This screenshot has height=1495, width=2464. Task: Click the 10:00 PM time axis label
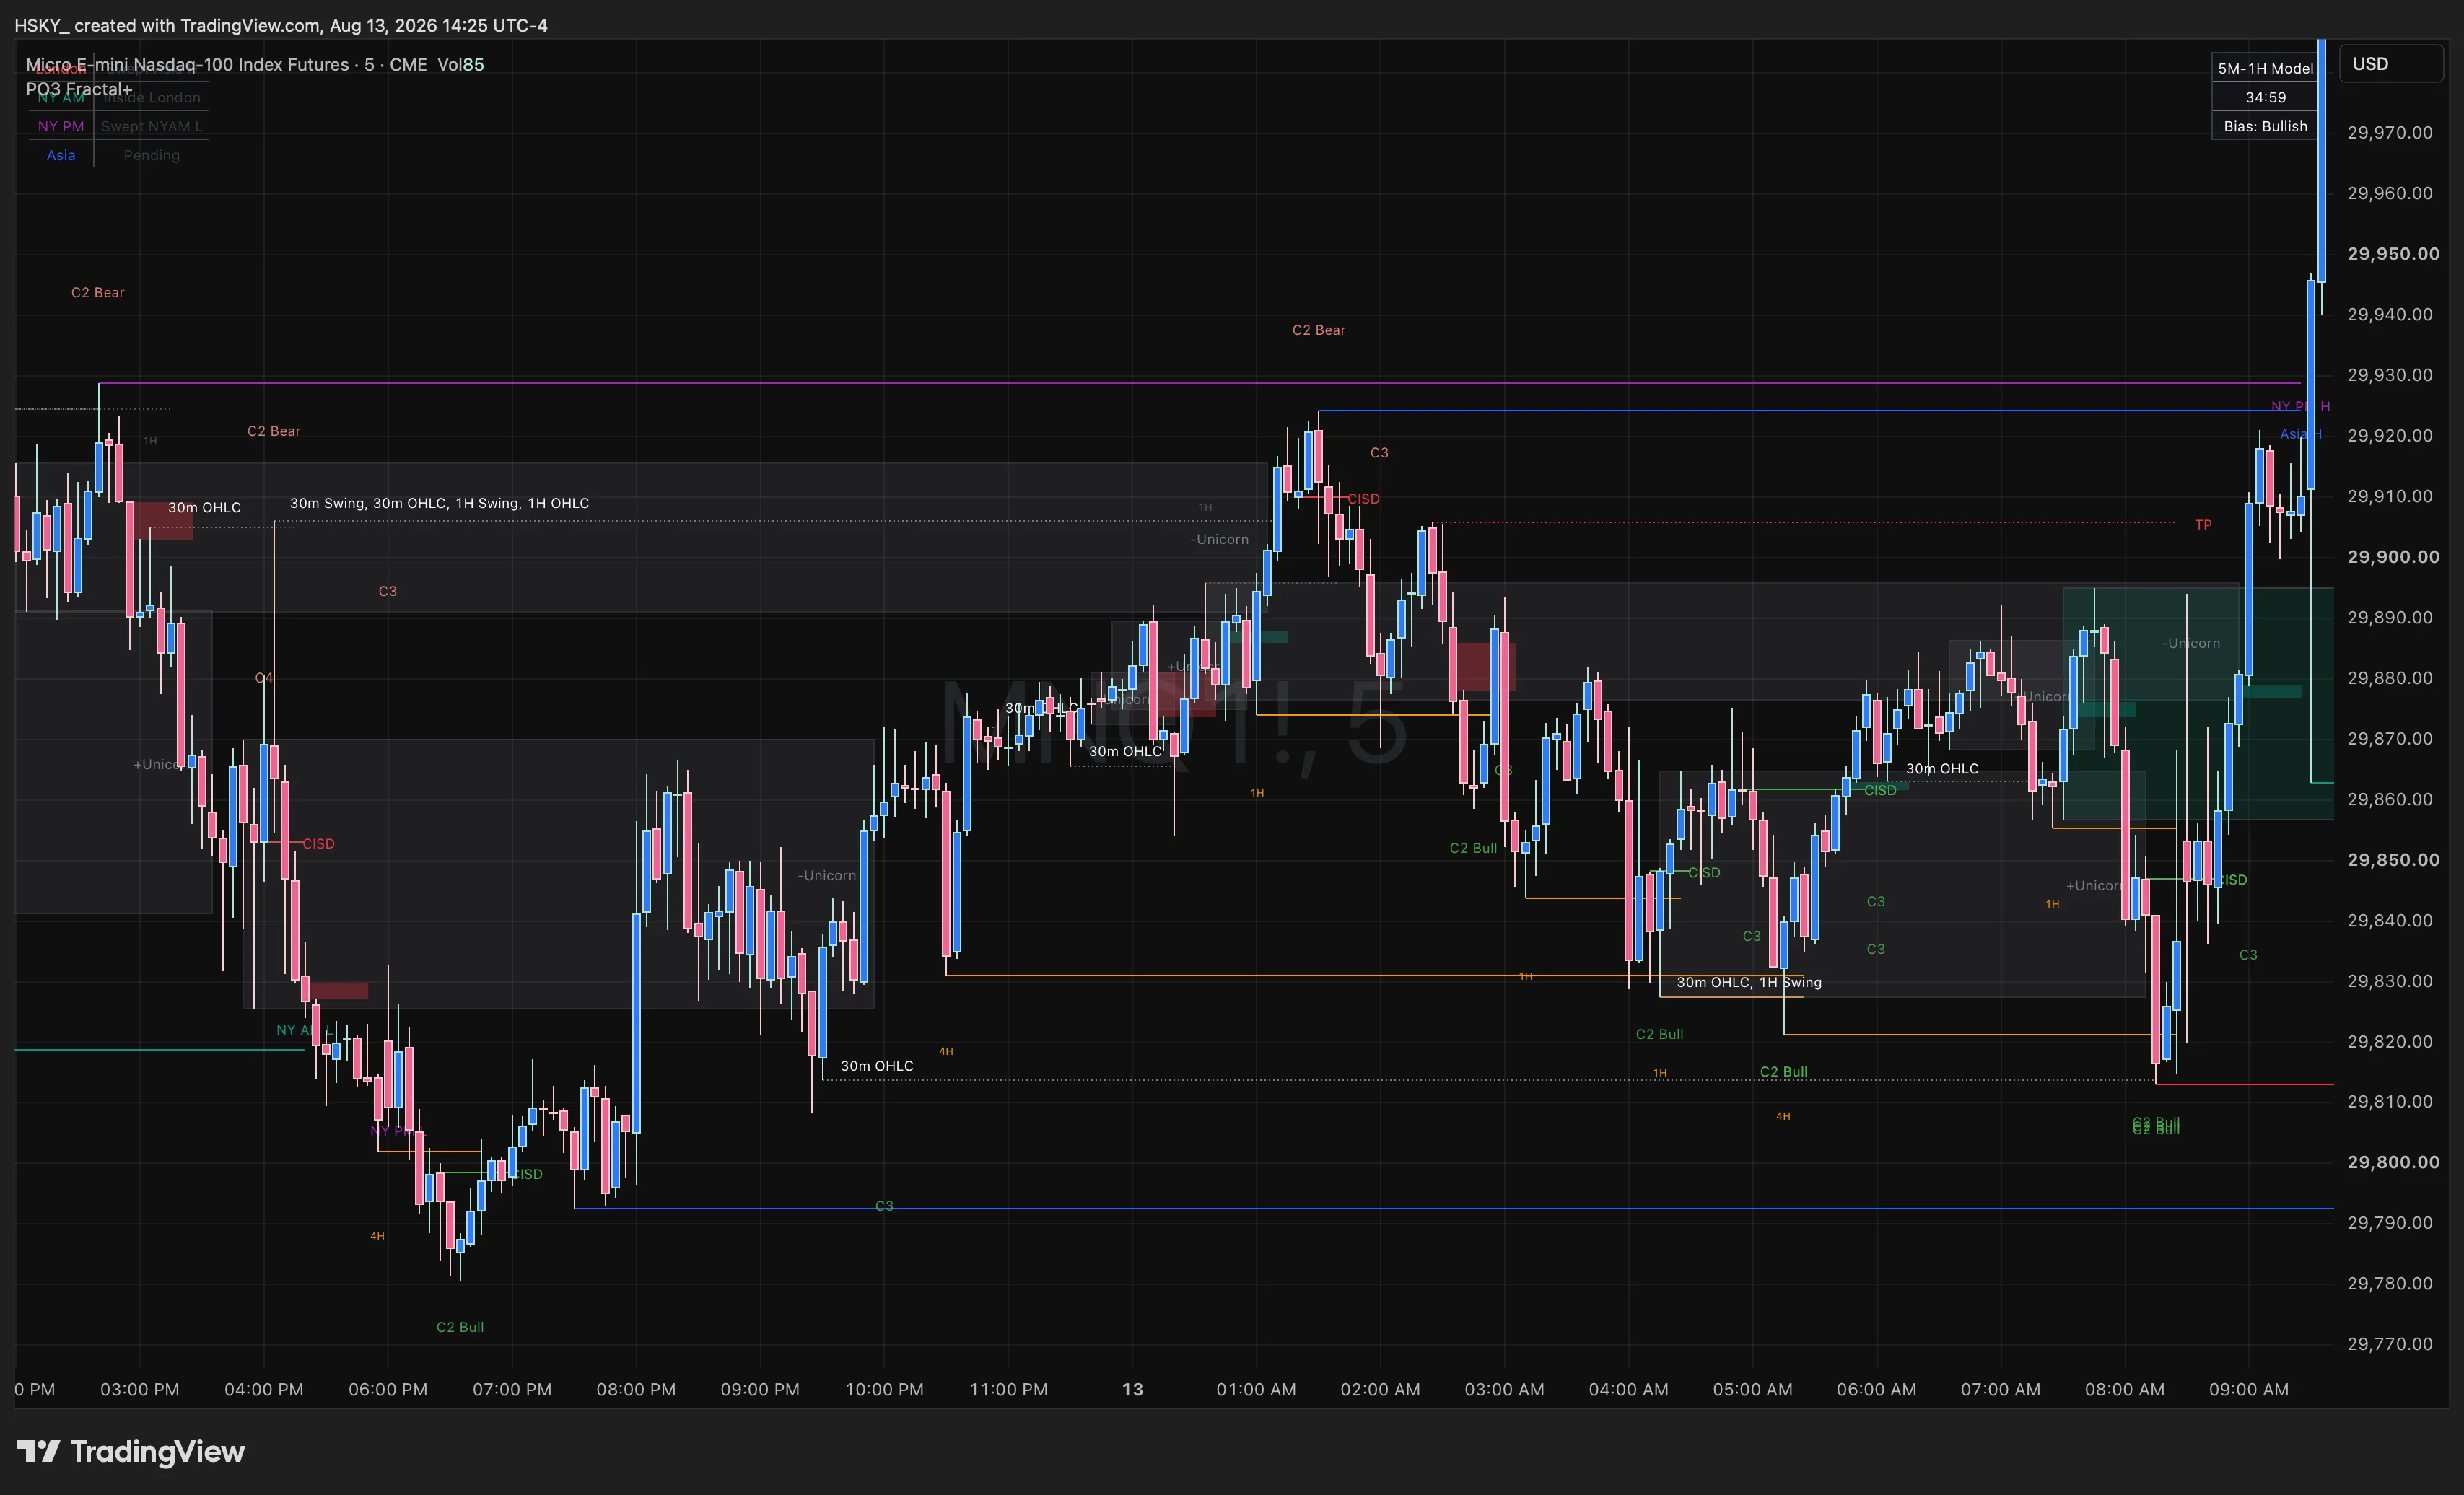[x=884, y=1389]
